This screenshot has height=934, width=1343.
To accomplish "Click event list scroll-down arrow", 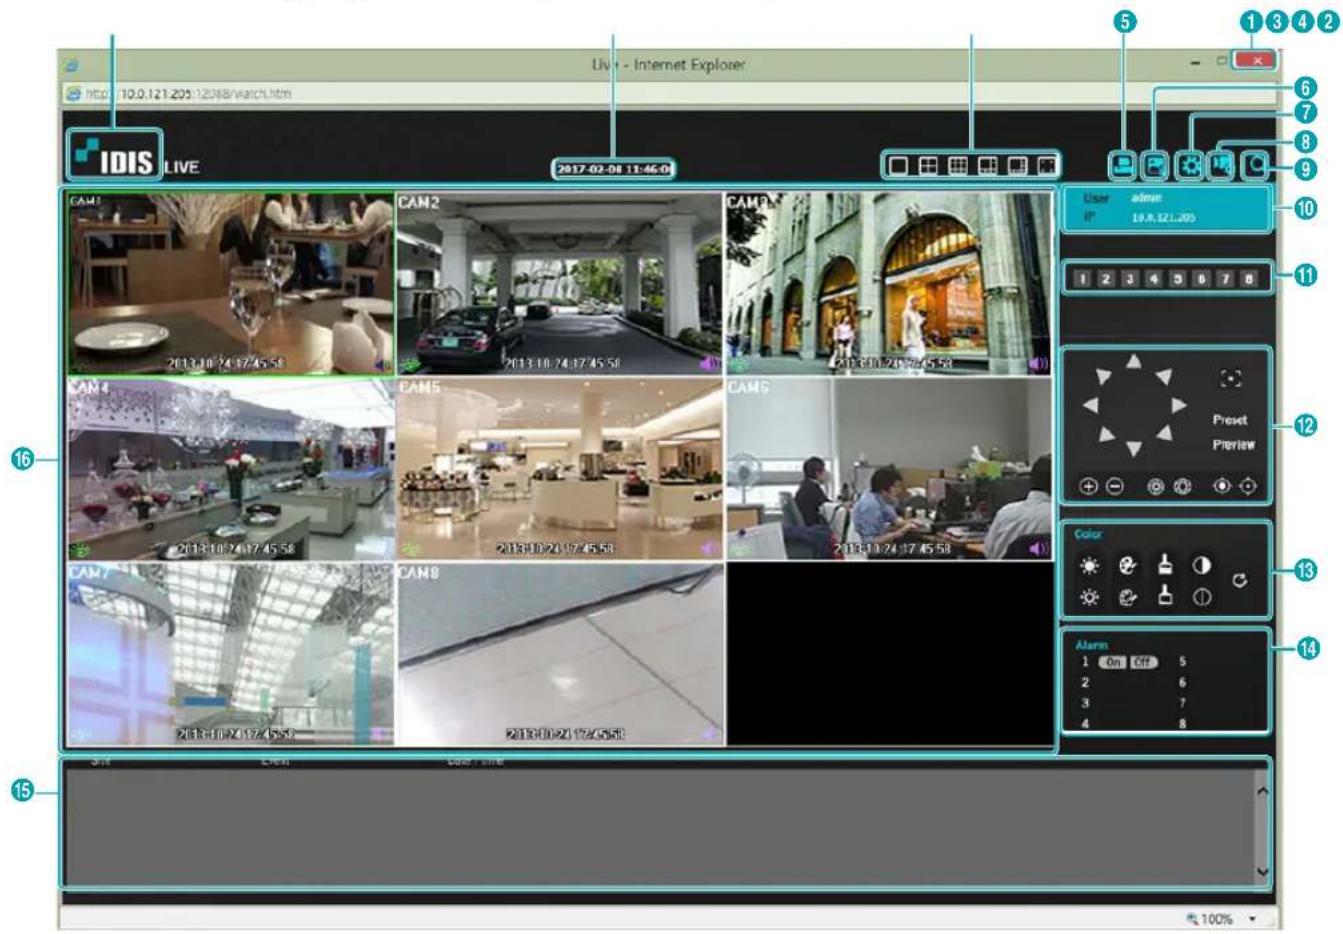I will point(1261,872).
